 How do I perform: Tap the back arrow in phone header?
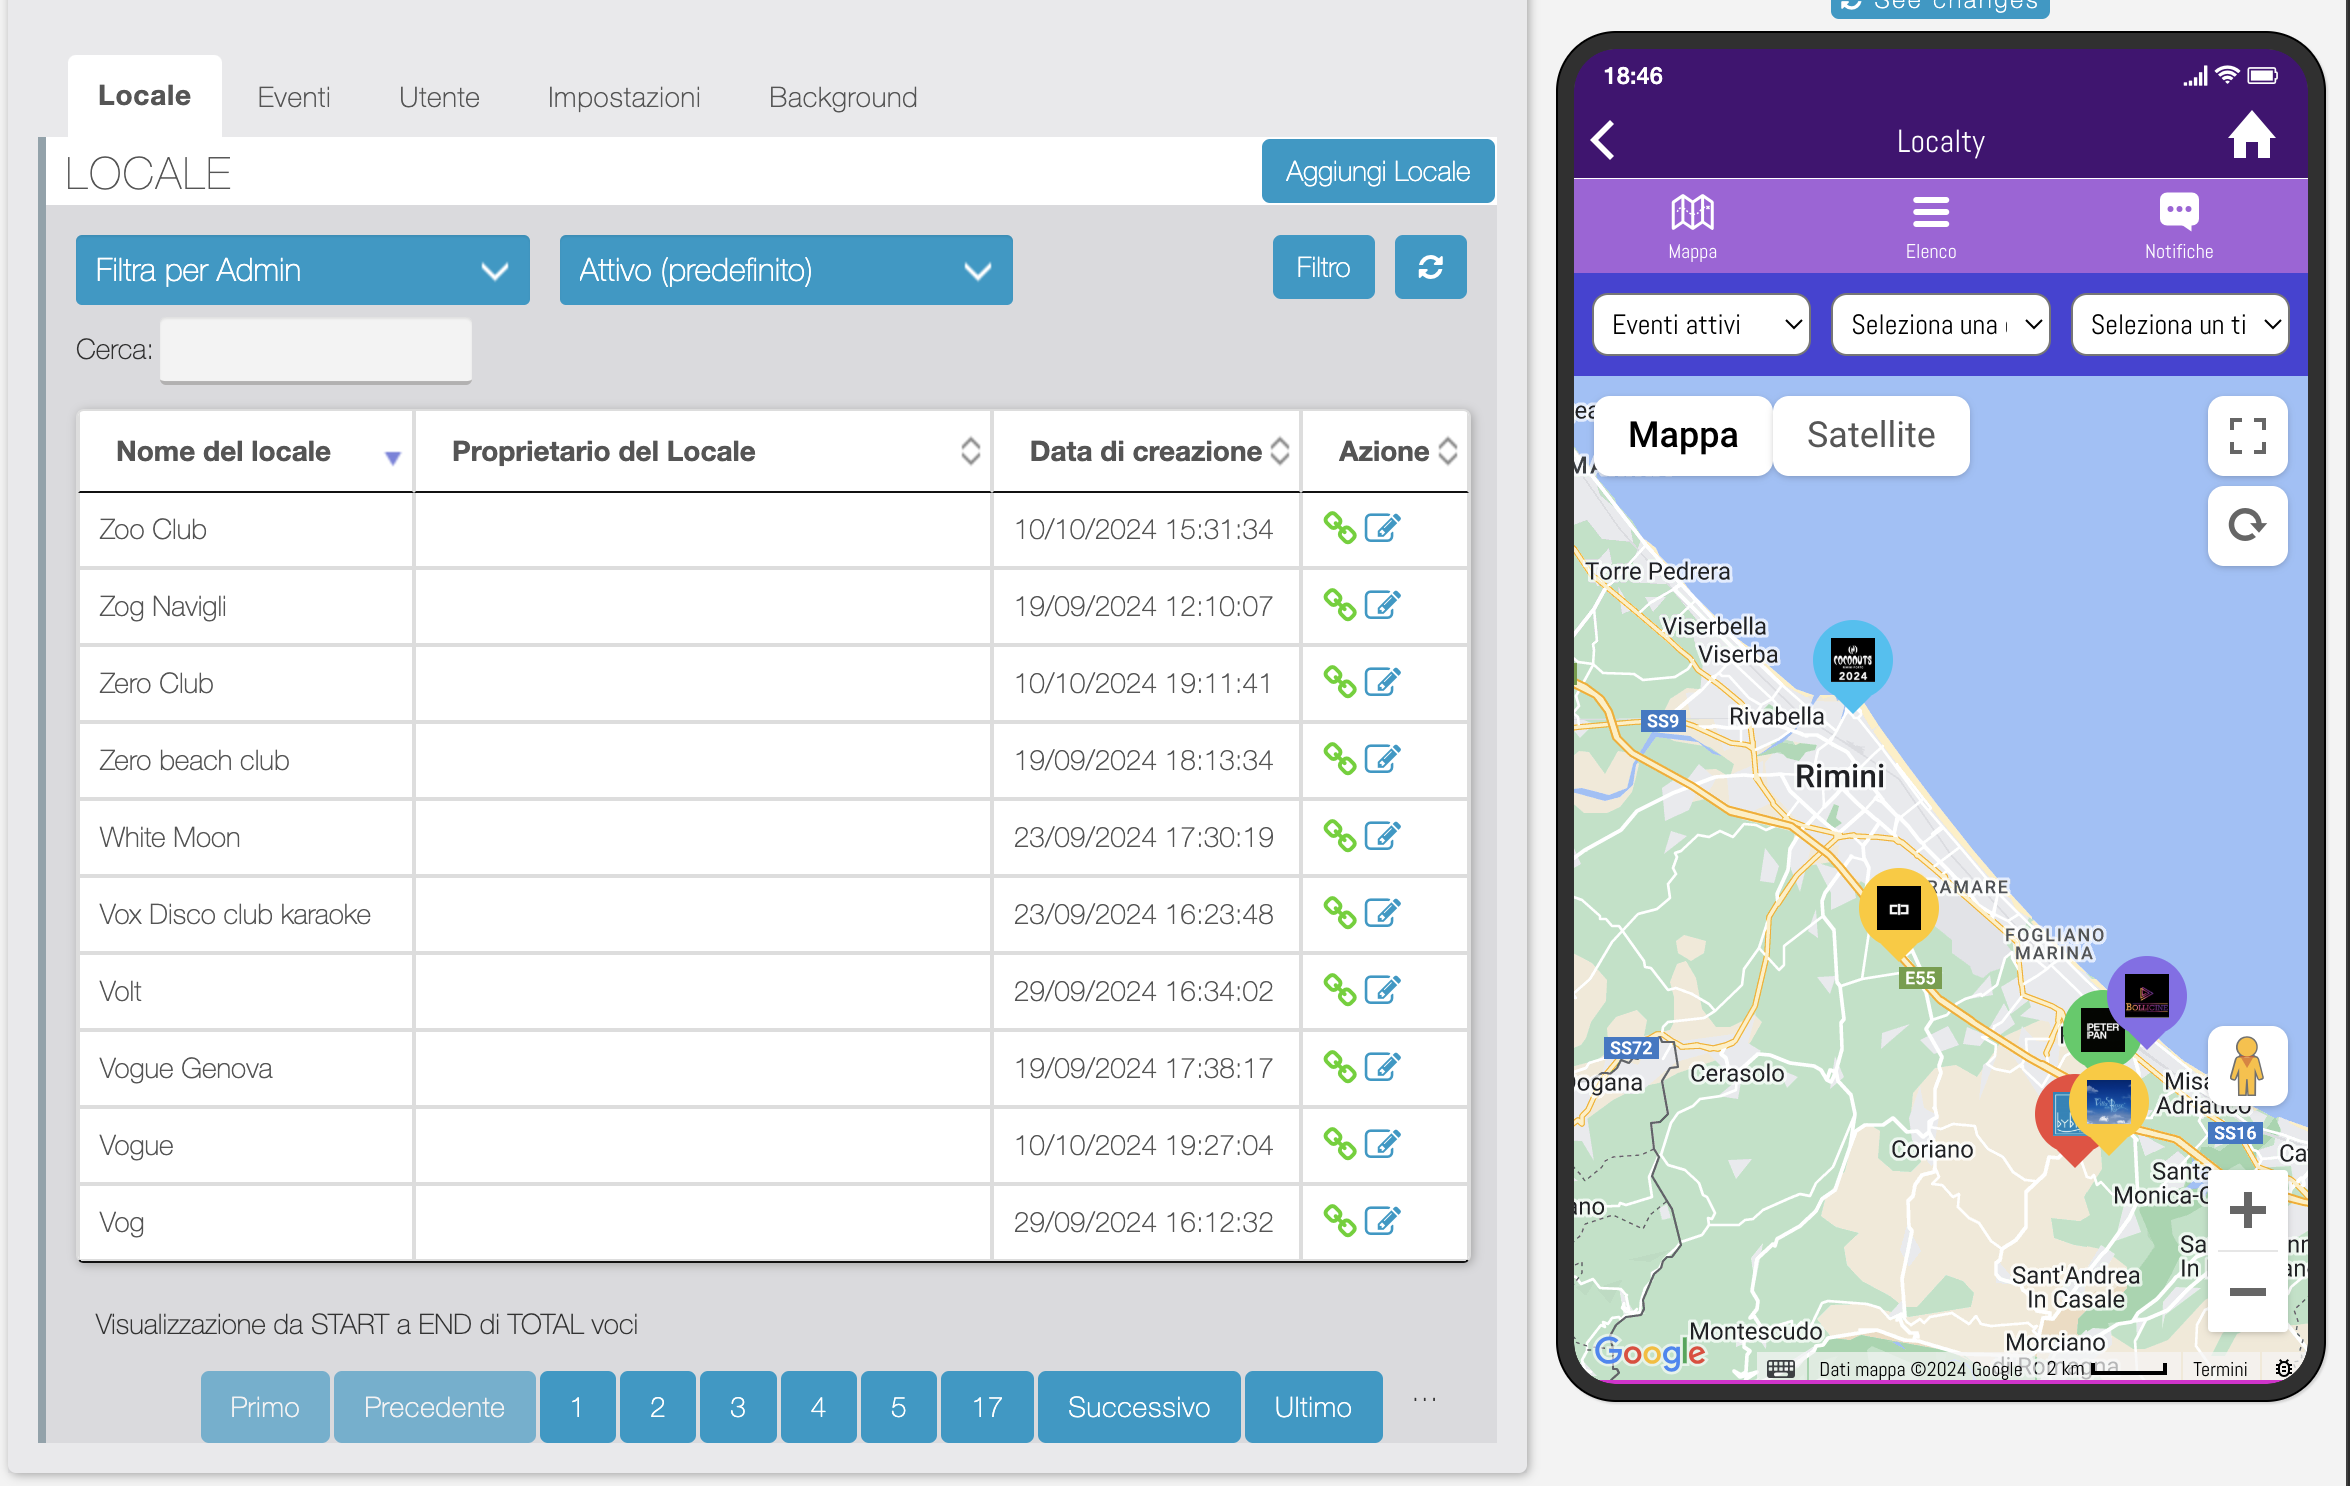1604,140
